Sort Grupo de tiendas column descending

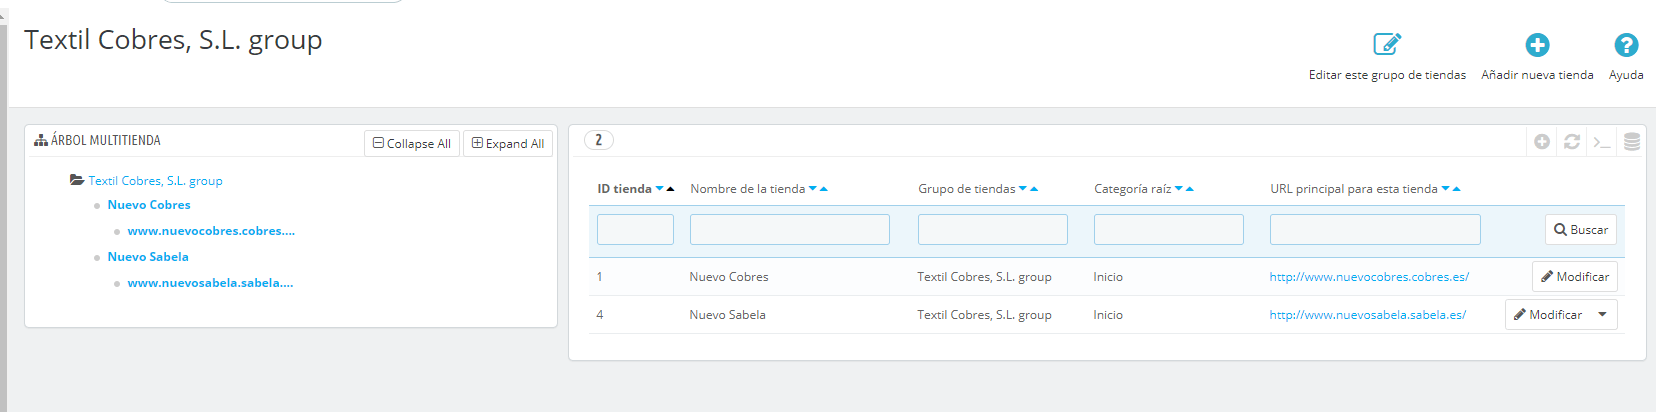point(1023,189)
